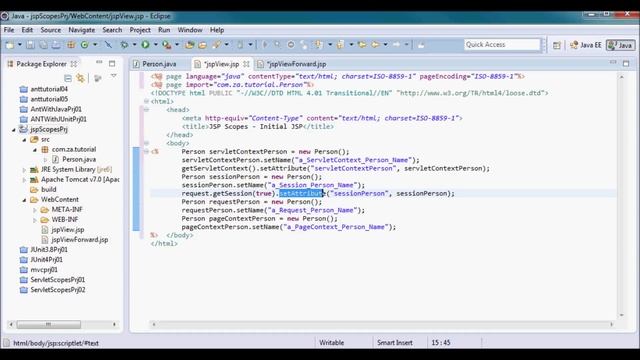This screenshot has height=360, width=640.
Task: Click the green Run button icon
Action: click(145, 44)
